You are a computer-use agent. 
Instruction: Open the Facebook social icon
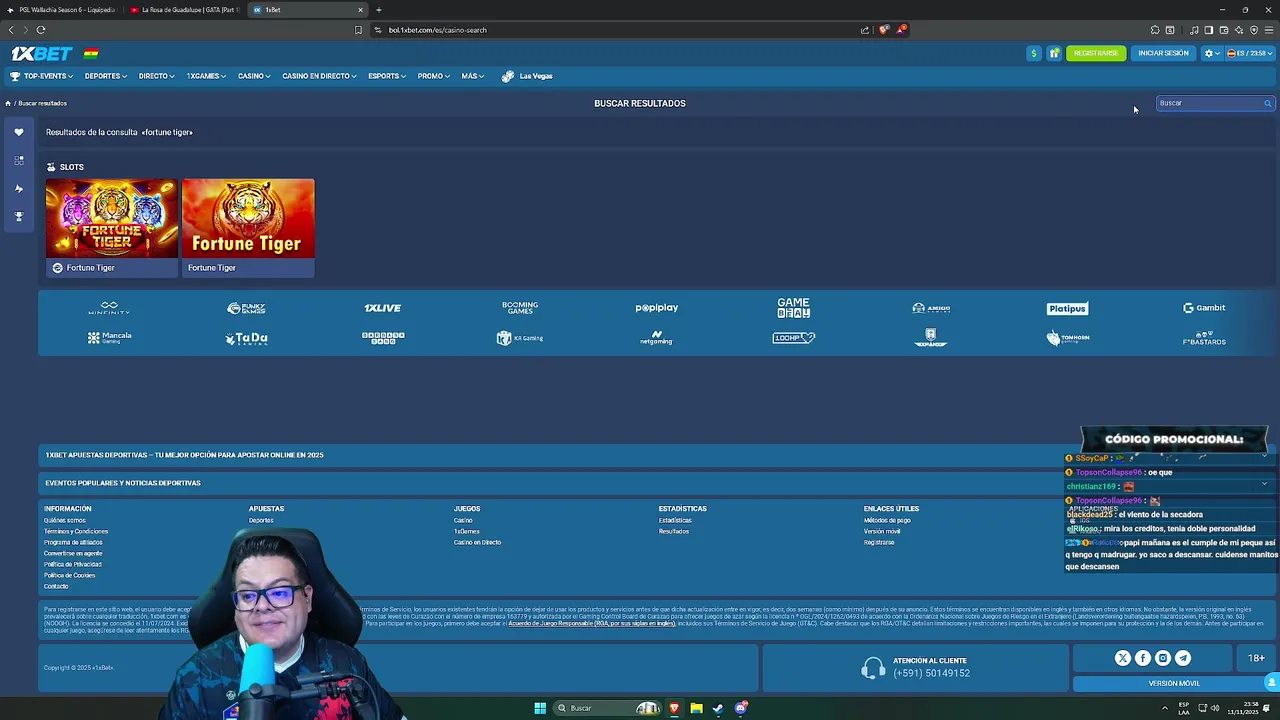click(1143, 658)
